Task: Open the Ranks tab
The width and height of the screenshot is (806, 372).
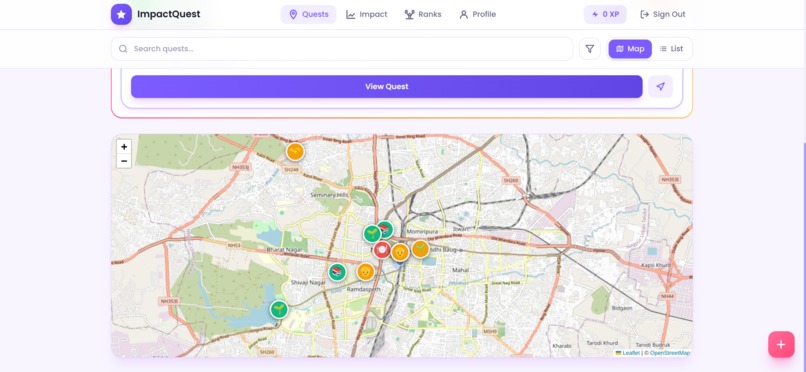Action: [x=423, y=14]
